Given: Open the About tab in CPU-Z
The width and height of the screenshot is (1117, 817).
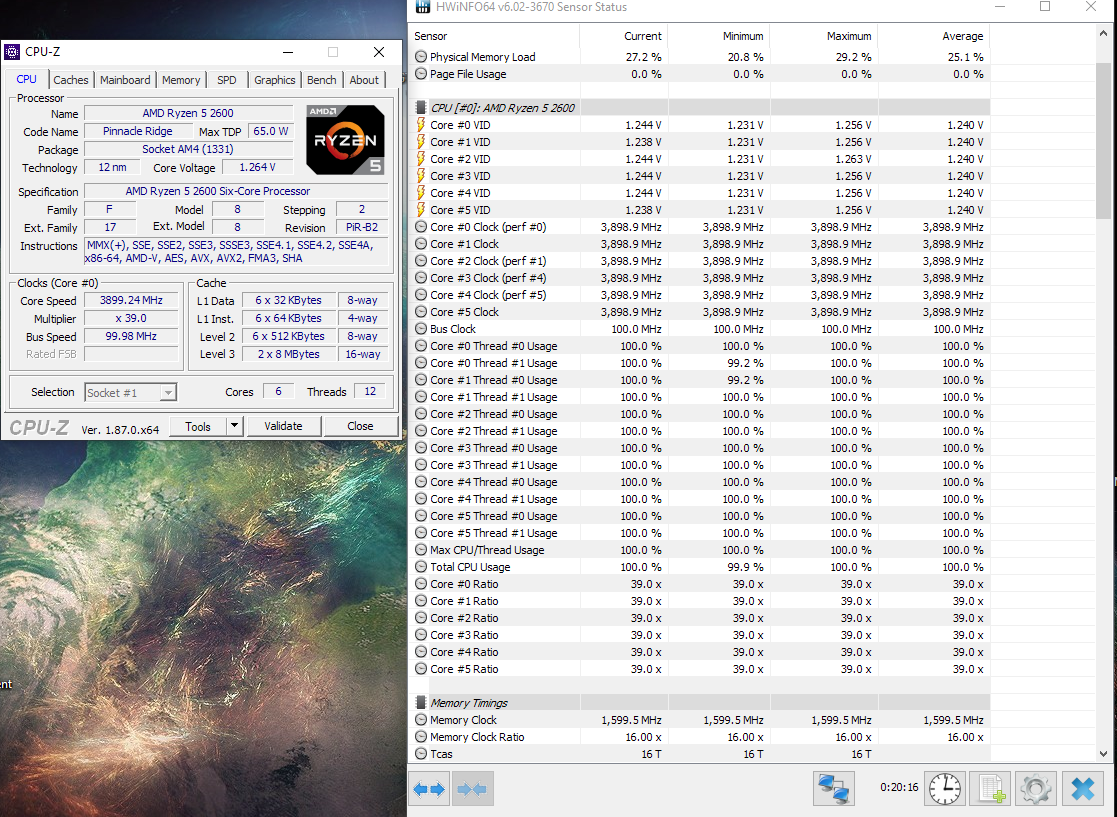Looking at the screenshot, I should [x=364, y=80].
